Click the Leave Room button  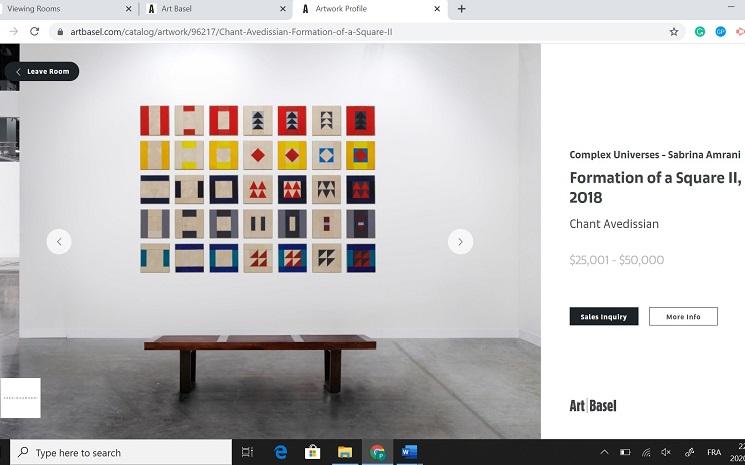click(x=42, y=71)
